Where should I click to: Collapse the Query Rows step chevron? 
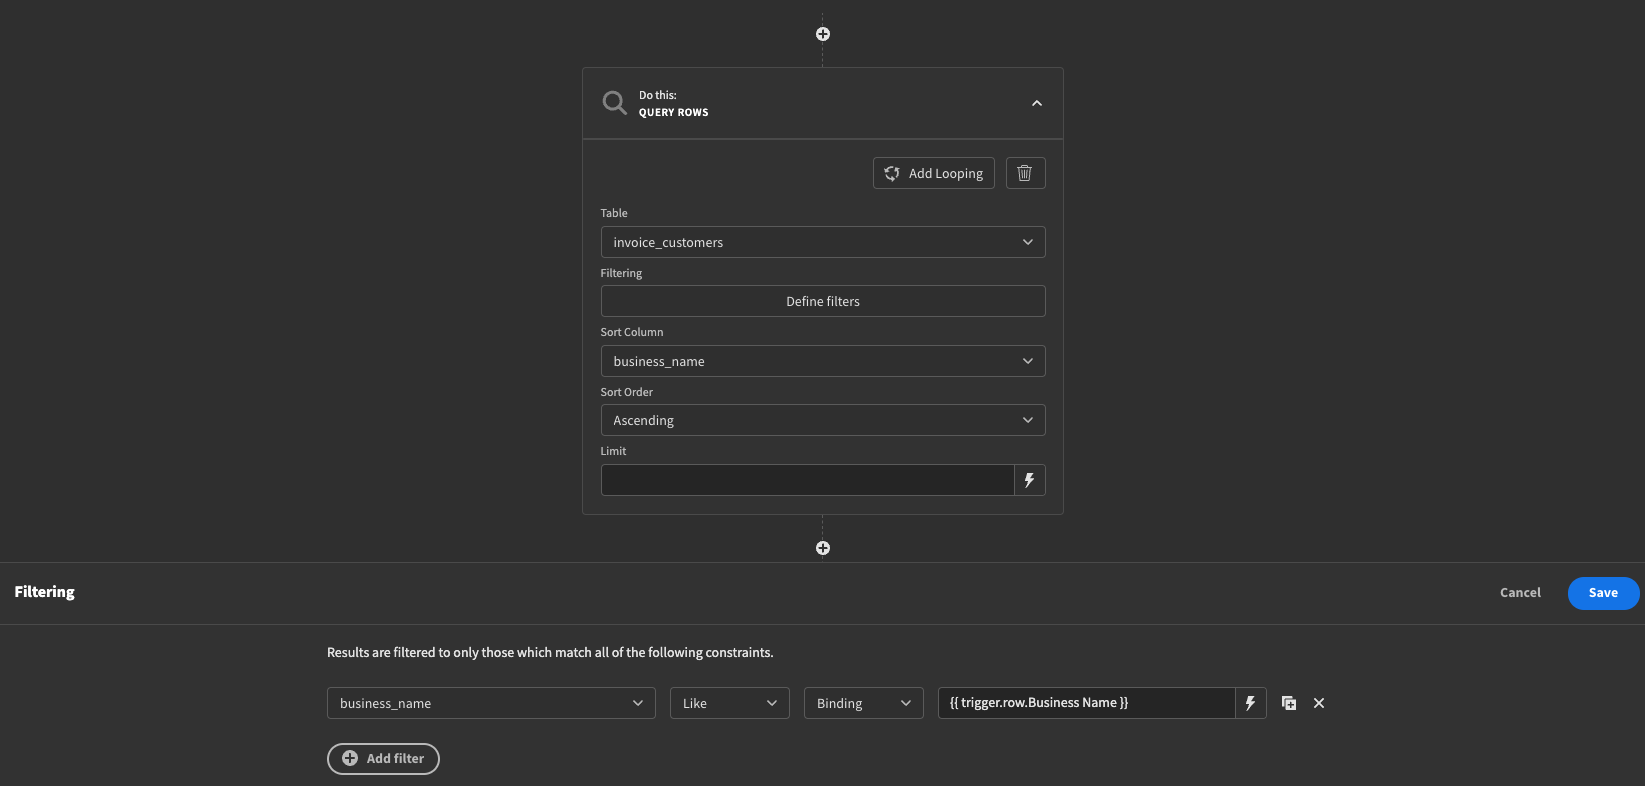click(x=1037, y=103)
